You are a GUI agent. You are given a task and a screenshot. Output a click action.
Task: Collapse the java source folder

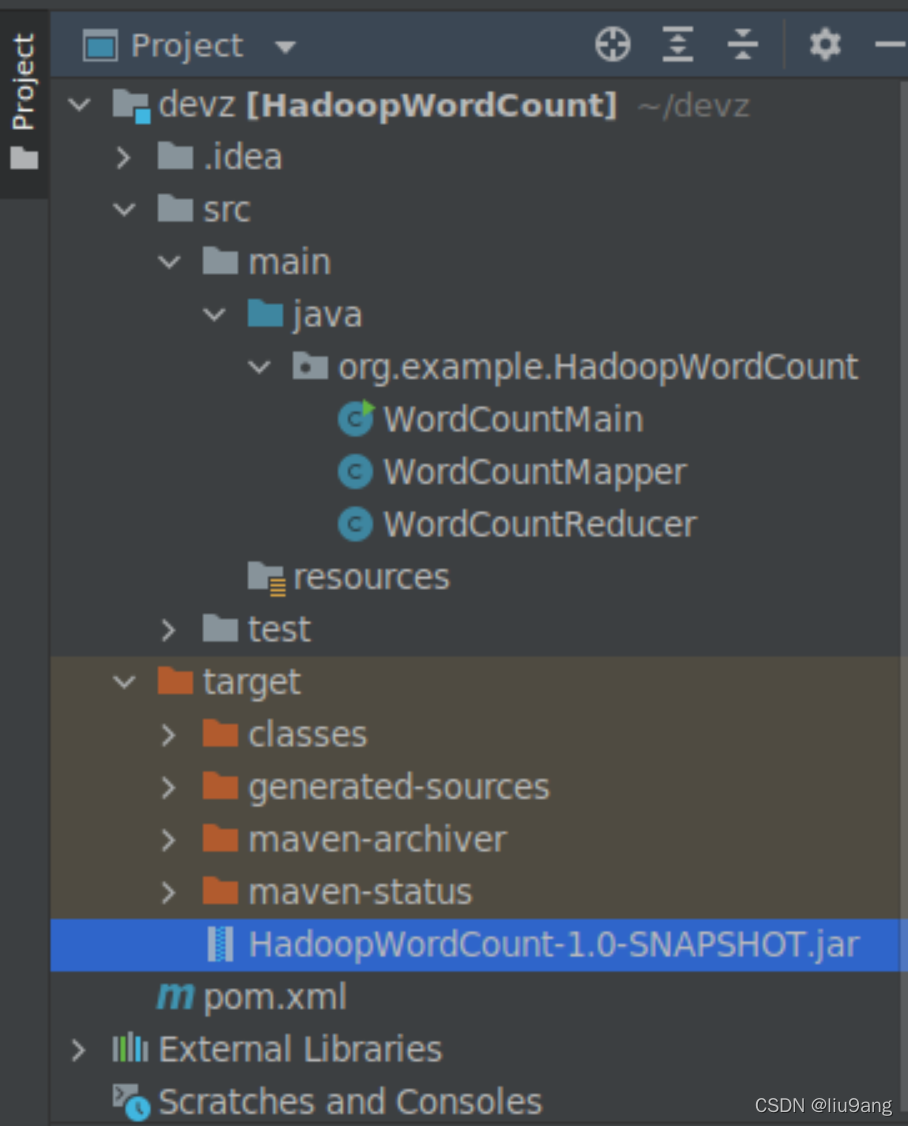click(214, 315)
